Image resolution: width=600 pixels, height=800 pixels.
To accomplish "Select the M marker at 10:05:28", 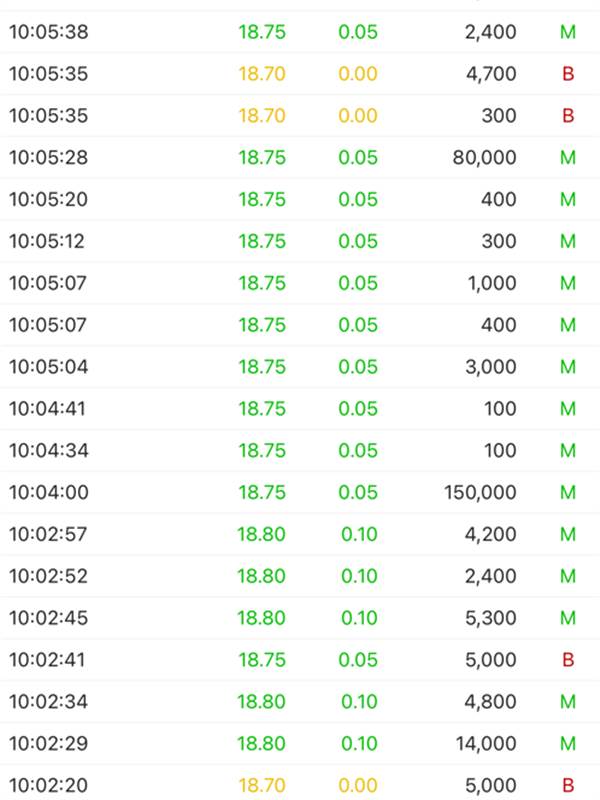I will pyautogui.click(x=568, y=158).
